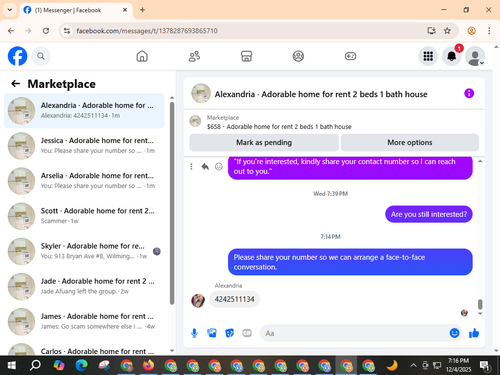Open the Carlos conversation in the list
Screen dimensions: 500x375
pyautogui.click(x=84, y=349)
